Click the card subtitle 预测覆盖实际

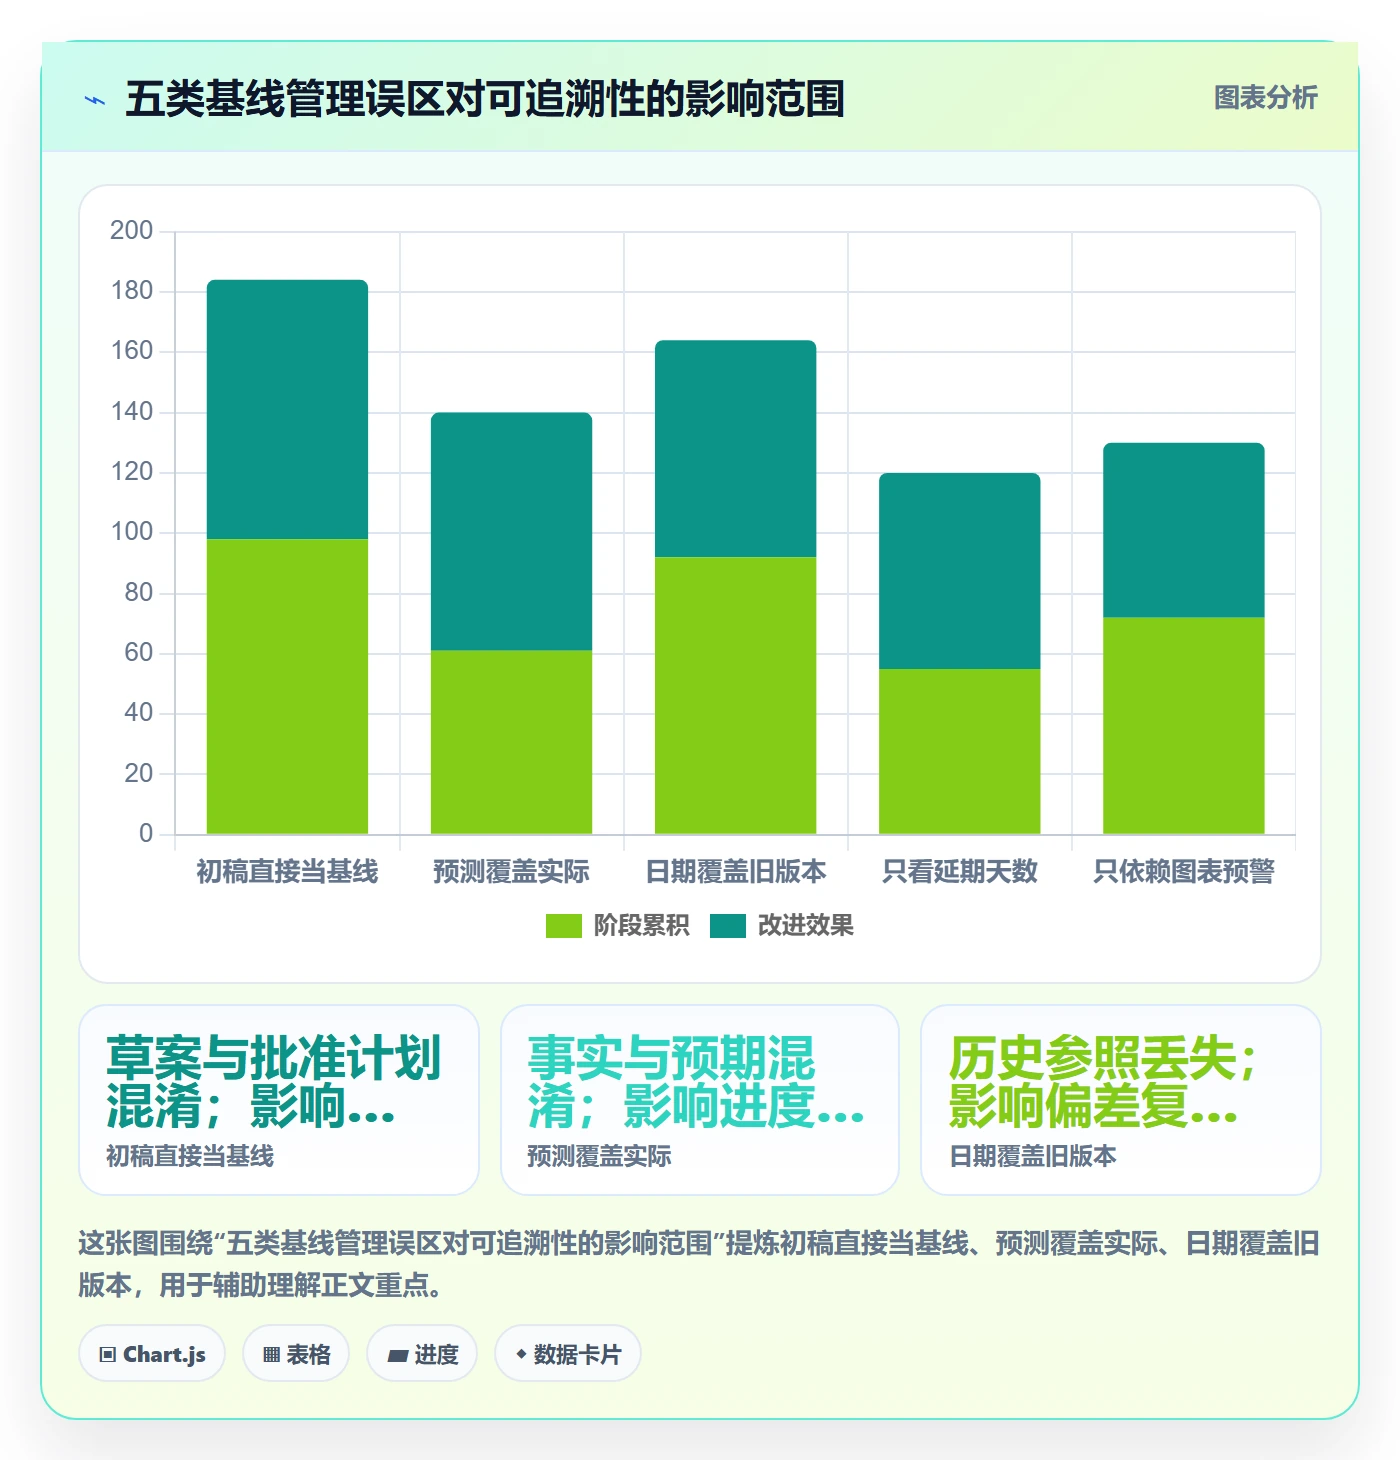pyautogui.click(x=599, y=1157)
